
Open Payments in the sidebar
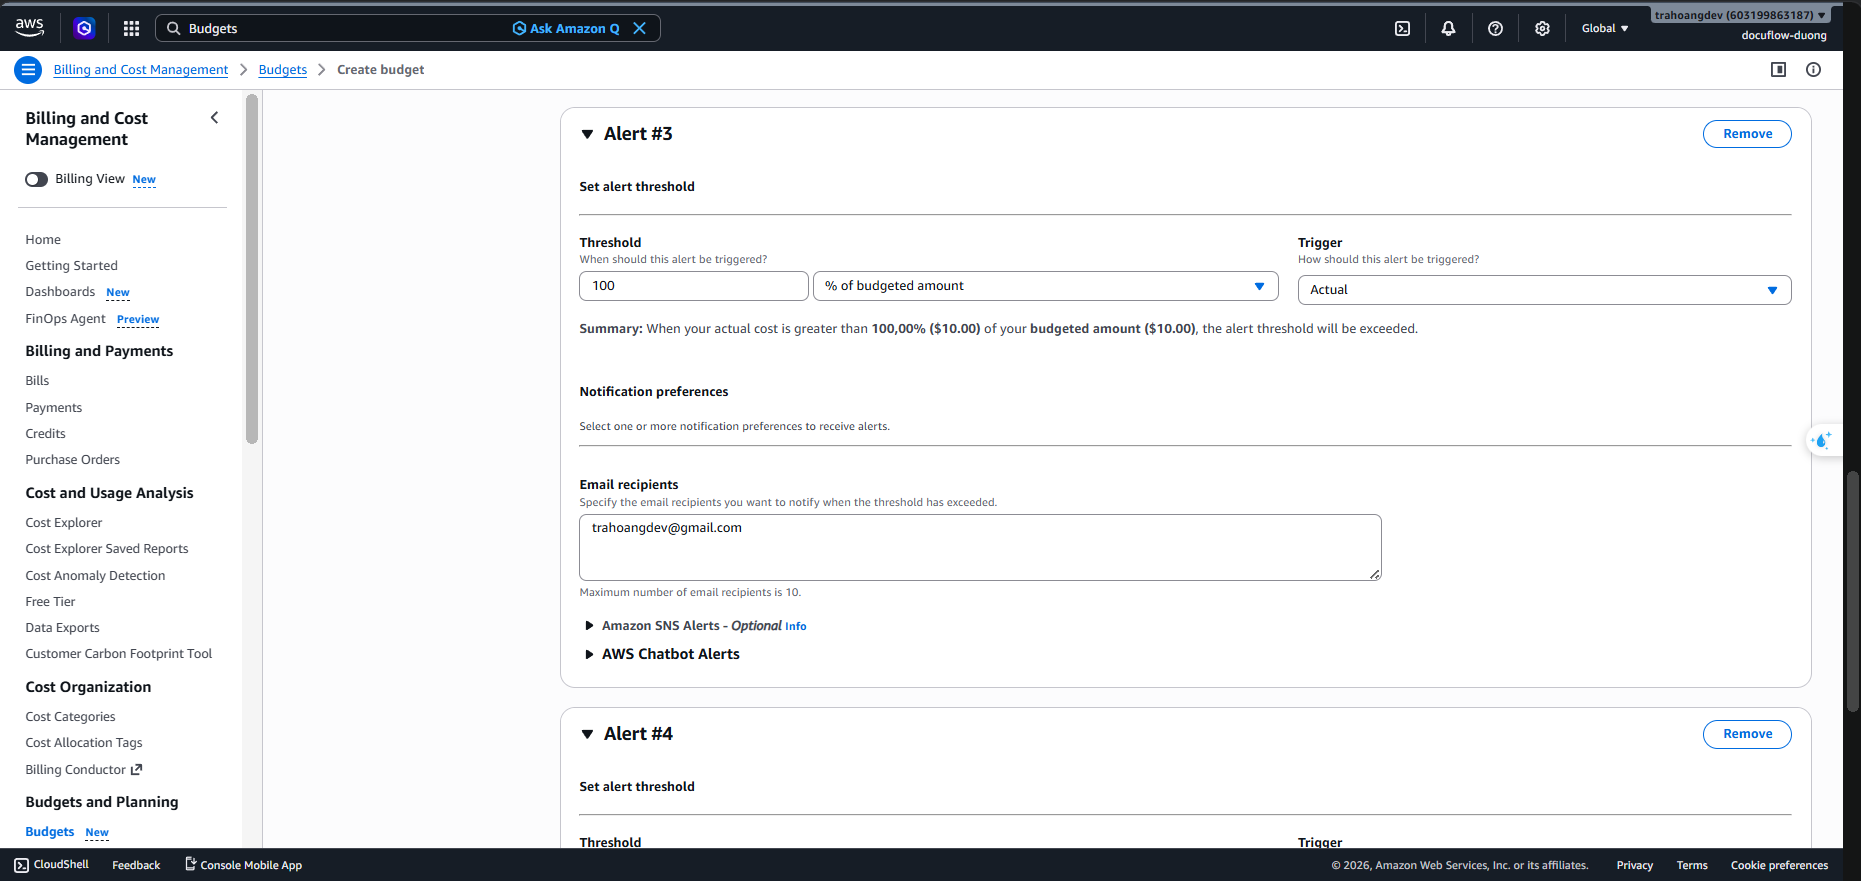54,408
